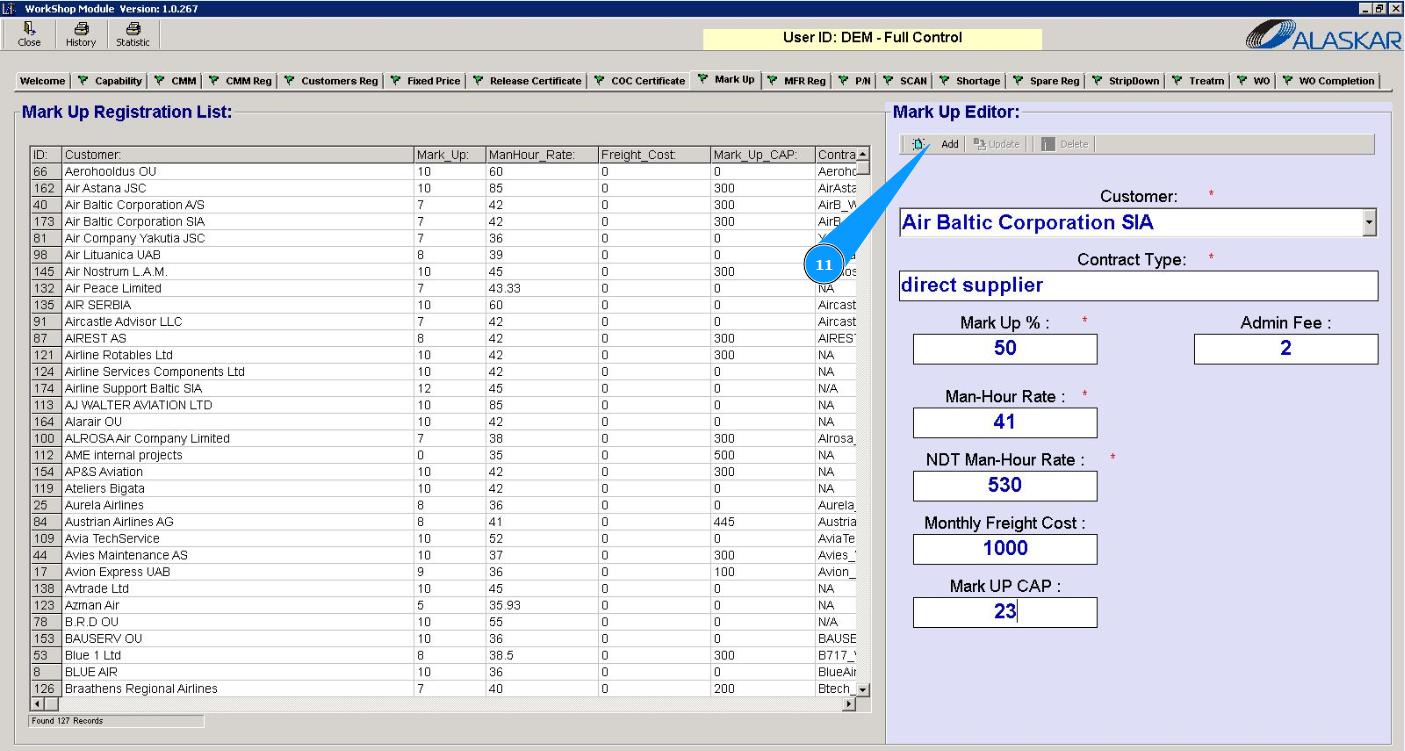Click the Delete button in the editor
1405x751 pixels.
[x=1064, y=144]
